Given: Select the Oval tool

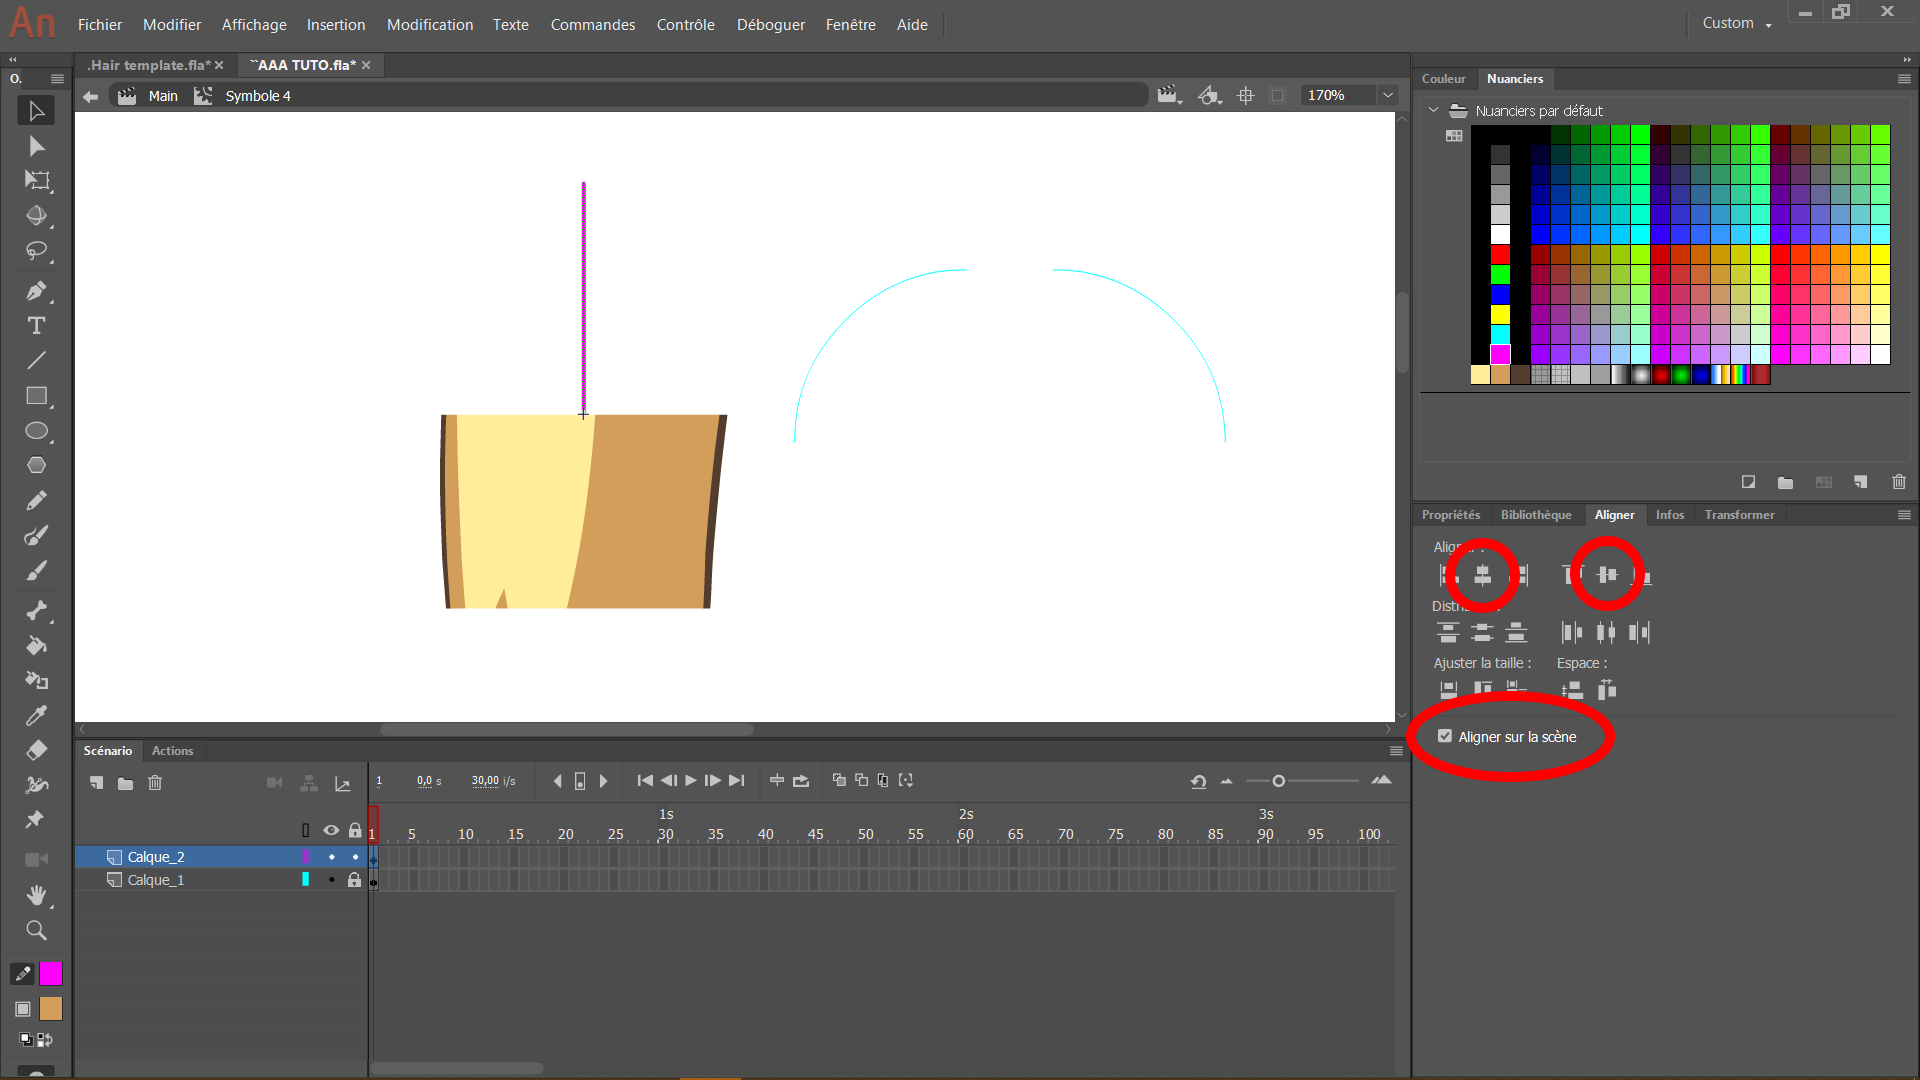Looking at the screenshot, I should [x=36, y=431].
